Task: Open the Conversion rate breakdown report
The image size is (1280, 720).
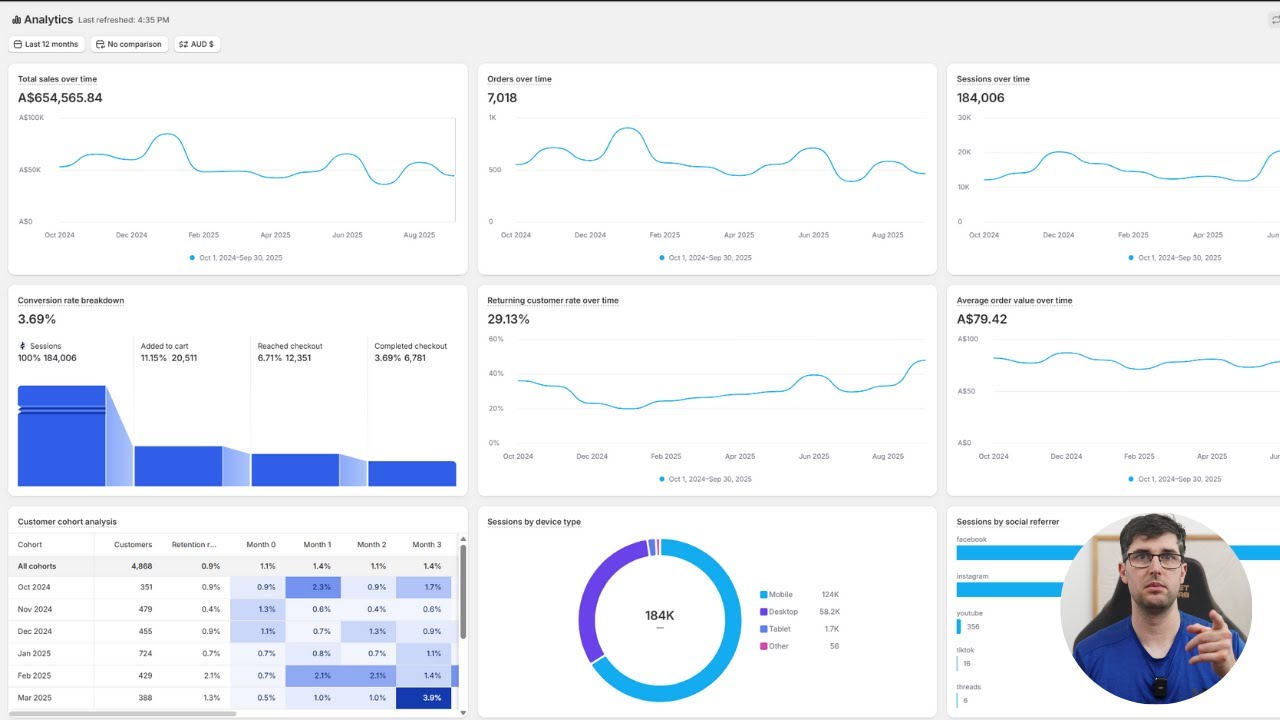Action: tap(71, 300)
